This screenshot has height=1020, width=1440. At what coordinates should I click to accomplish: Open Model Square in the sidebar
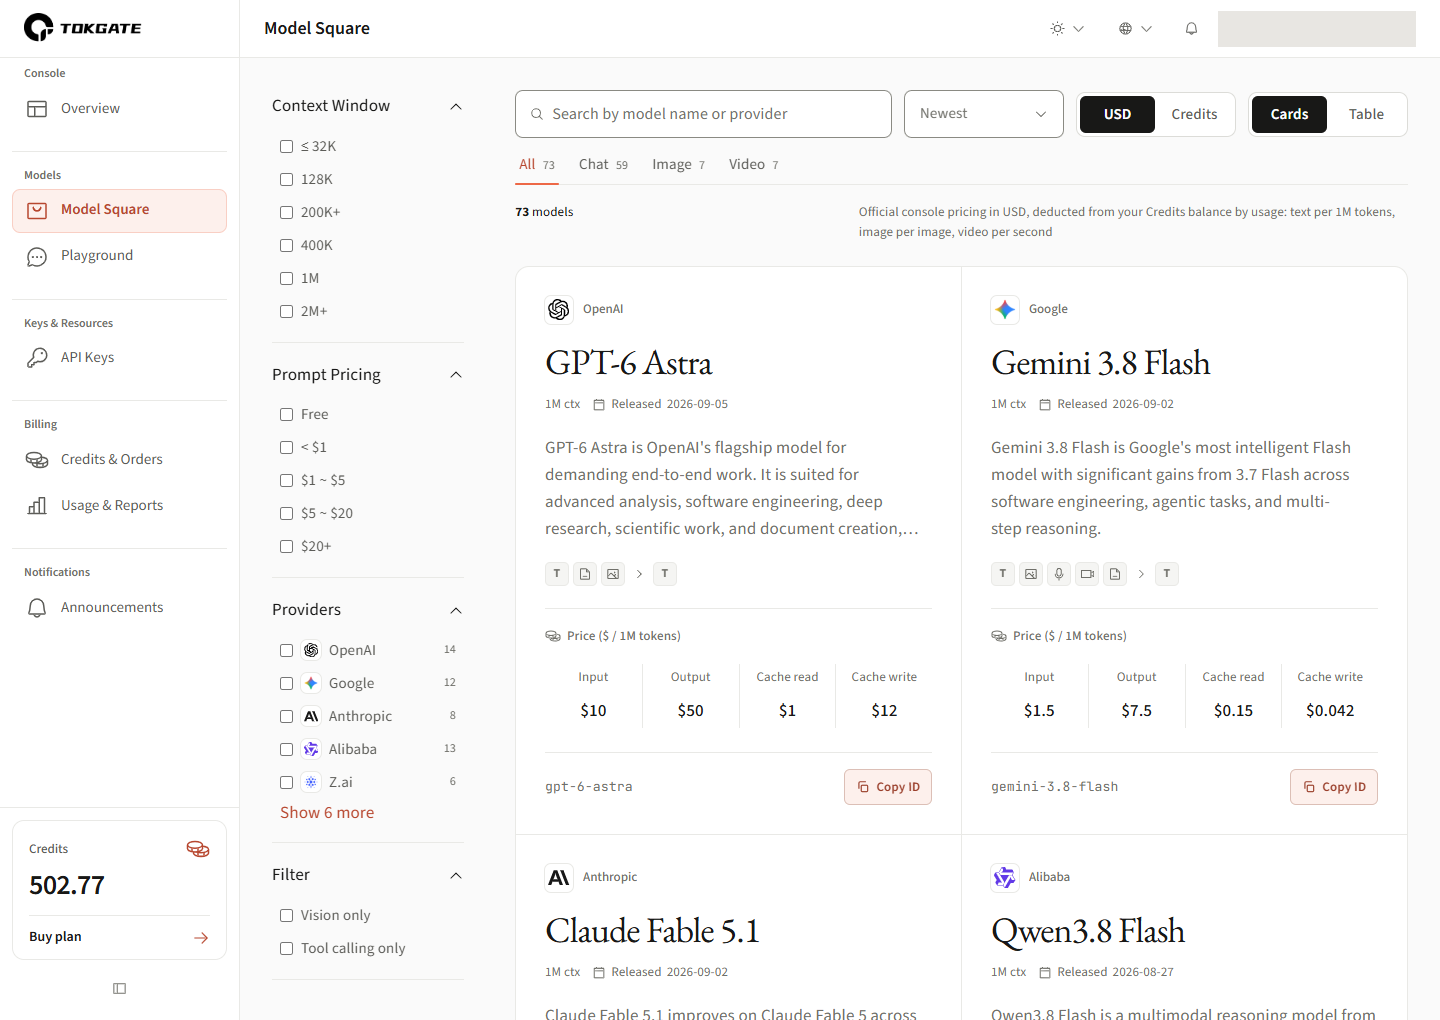(x=120, y=211)
